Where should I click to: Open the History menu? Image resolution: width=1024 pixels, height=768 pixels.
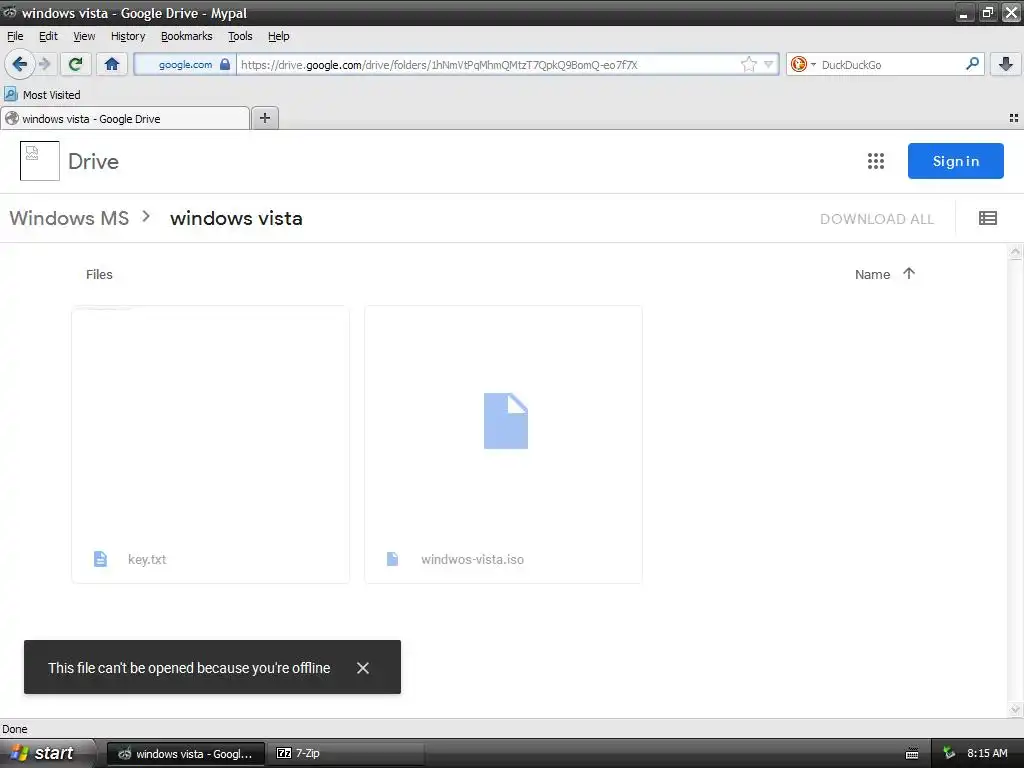(x=127, y=36)
